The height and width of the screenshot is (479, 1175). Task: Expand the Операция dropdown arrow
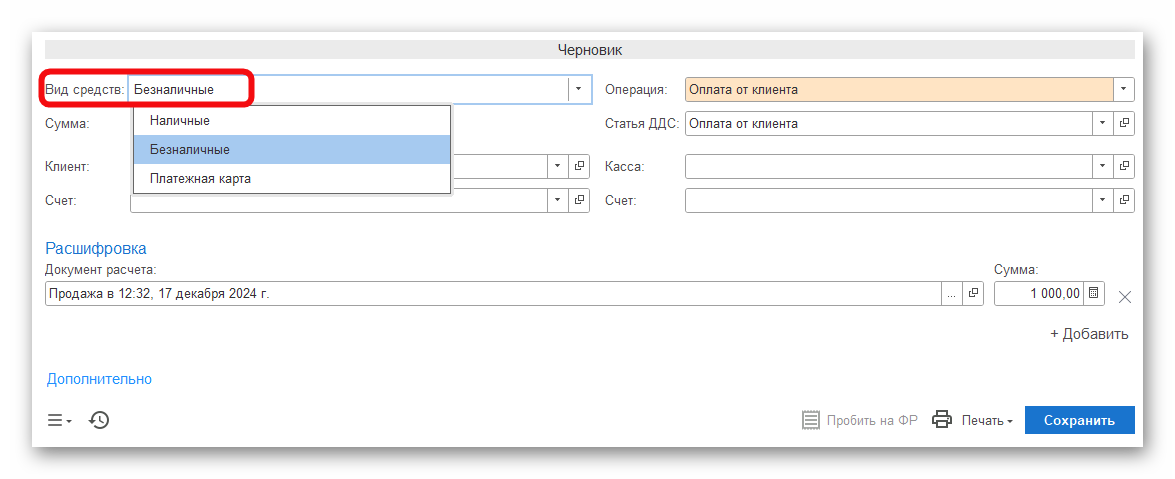click(1124, 90)
